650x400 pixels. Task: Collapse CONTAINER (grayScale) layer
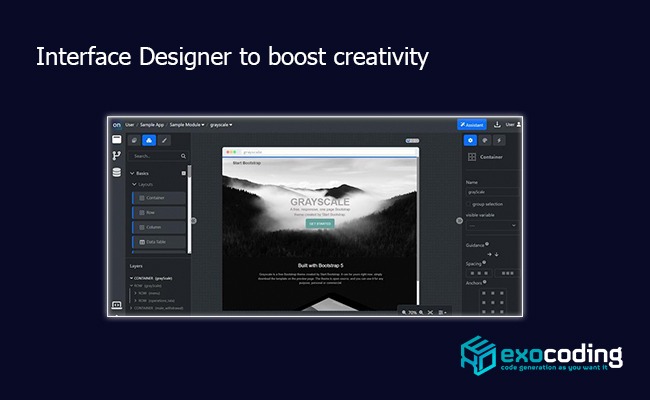pyautogui.click(x=131, y=278)
